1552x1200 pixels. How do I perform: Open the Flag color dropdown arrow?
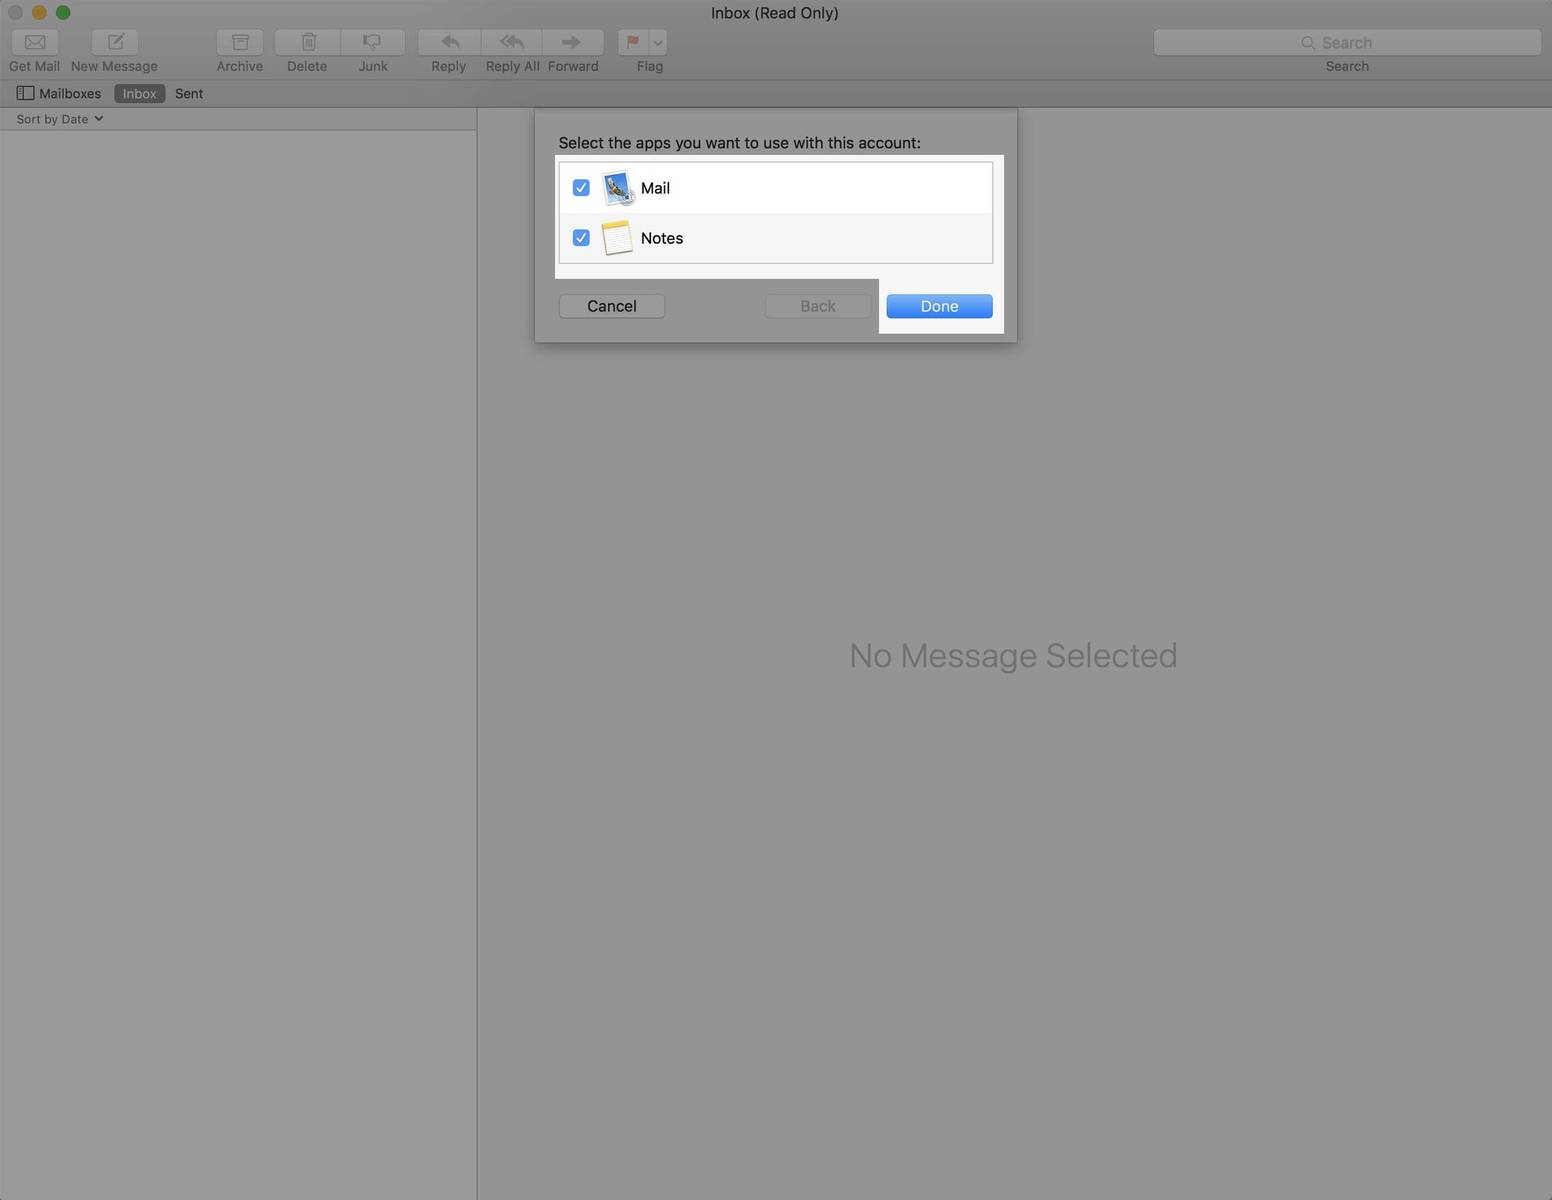[x=658, y=42]
